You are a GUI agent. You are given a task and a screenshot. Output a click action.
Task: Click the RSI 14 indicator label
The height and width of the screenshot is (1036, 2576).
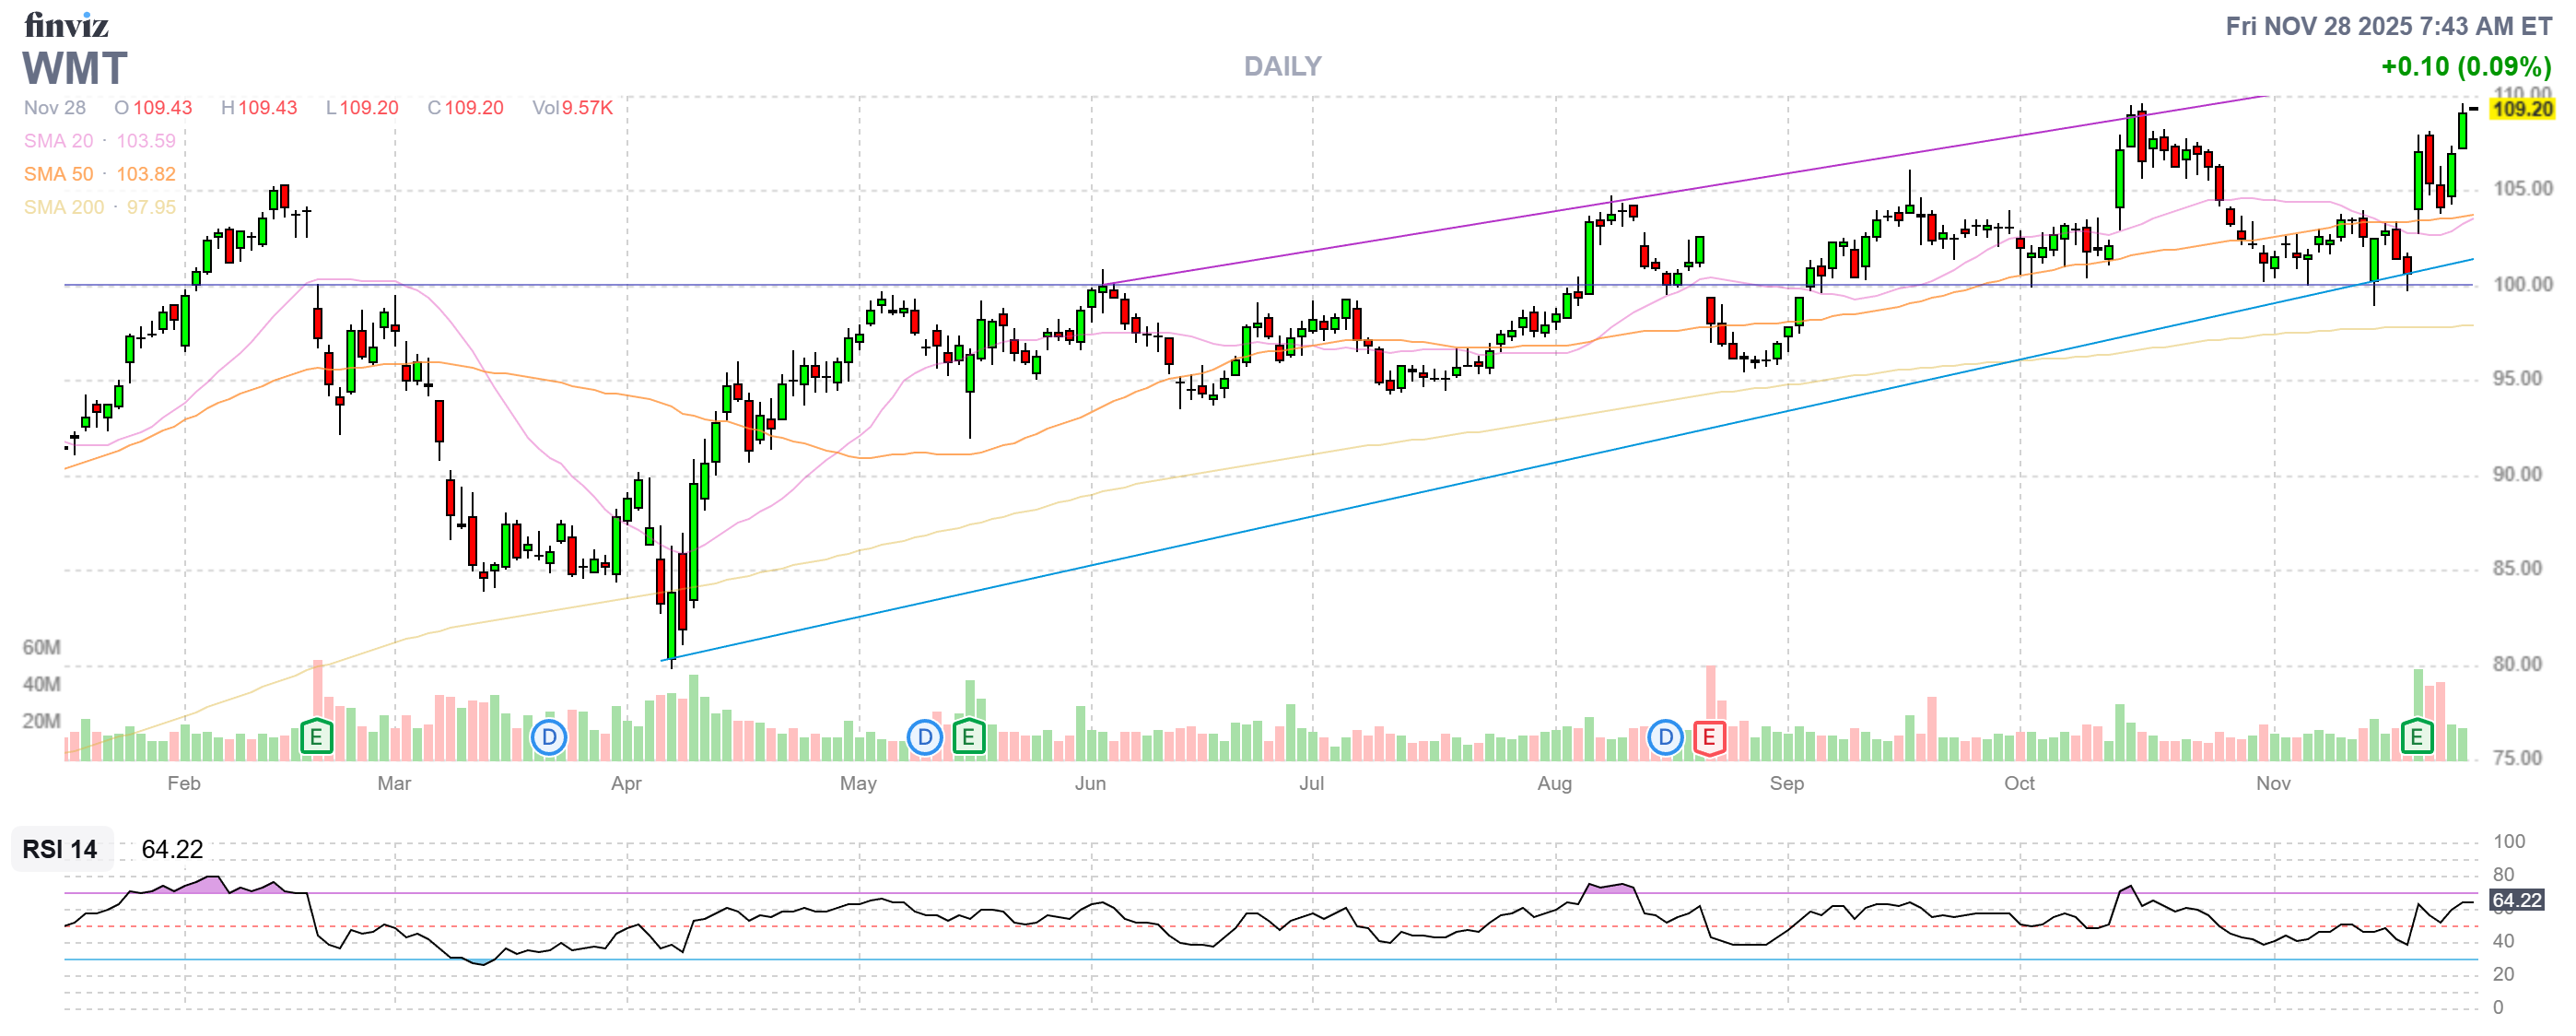click(x=60, y=849)
